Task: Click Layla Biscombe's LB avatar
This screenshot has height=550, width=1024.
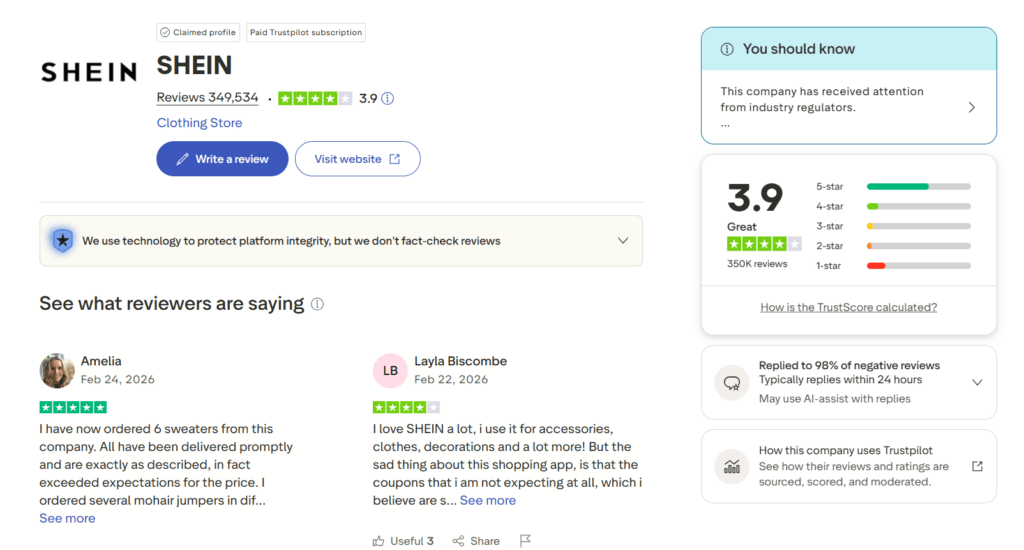Action: pos(390,370)
